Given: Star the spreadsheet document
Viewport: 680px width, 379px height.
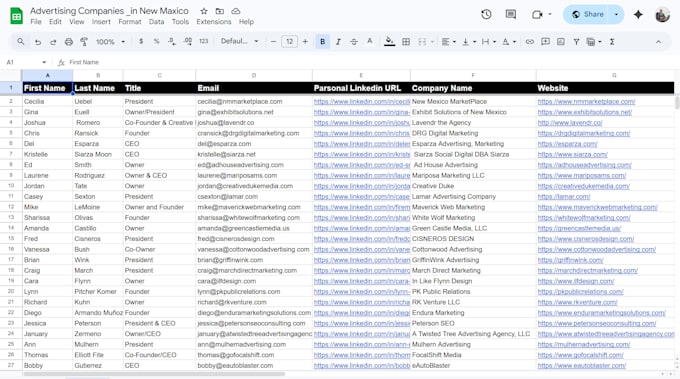Looking at the screenshot, I should tap(204, 11).
